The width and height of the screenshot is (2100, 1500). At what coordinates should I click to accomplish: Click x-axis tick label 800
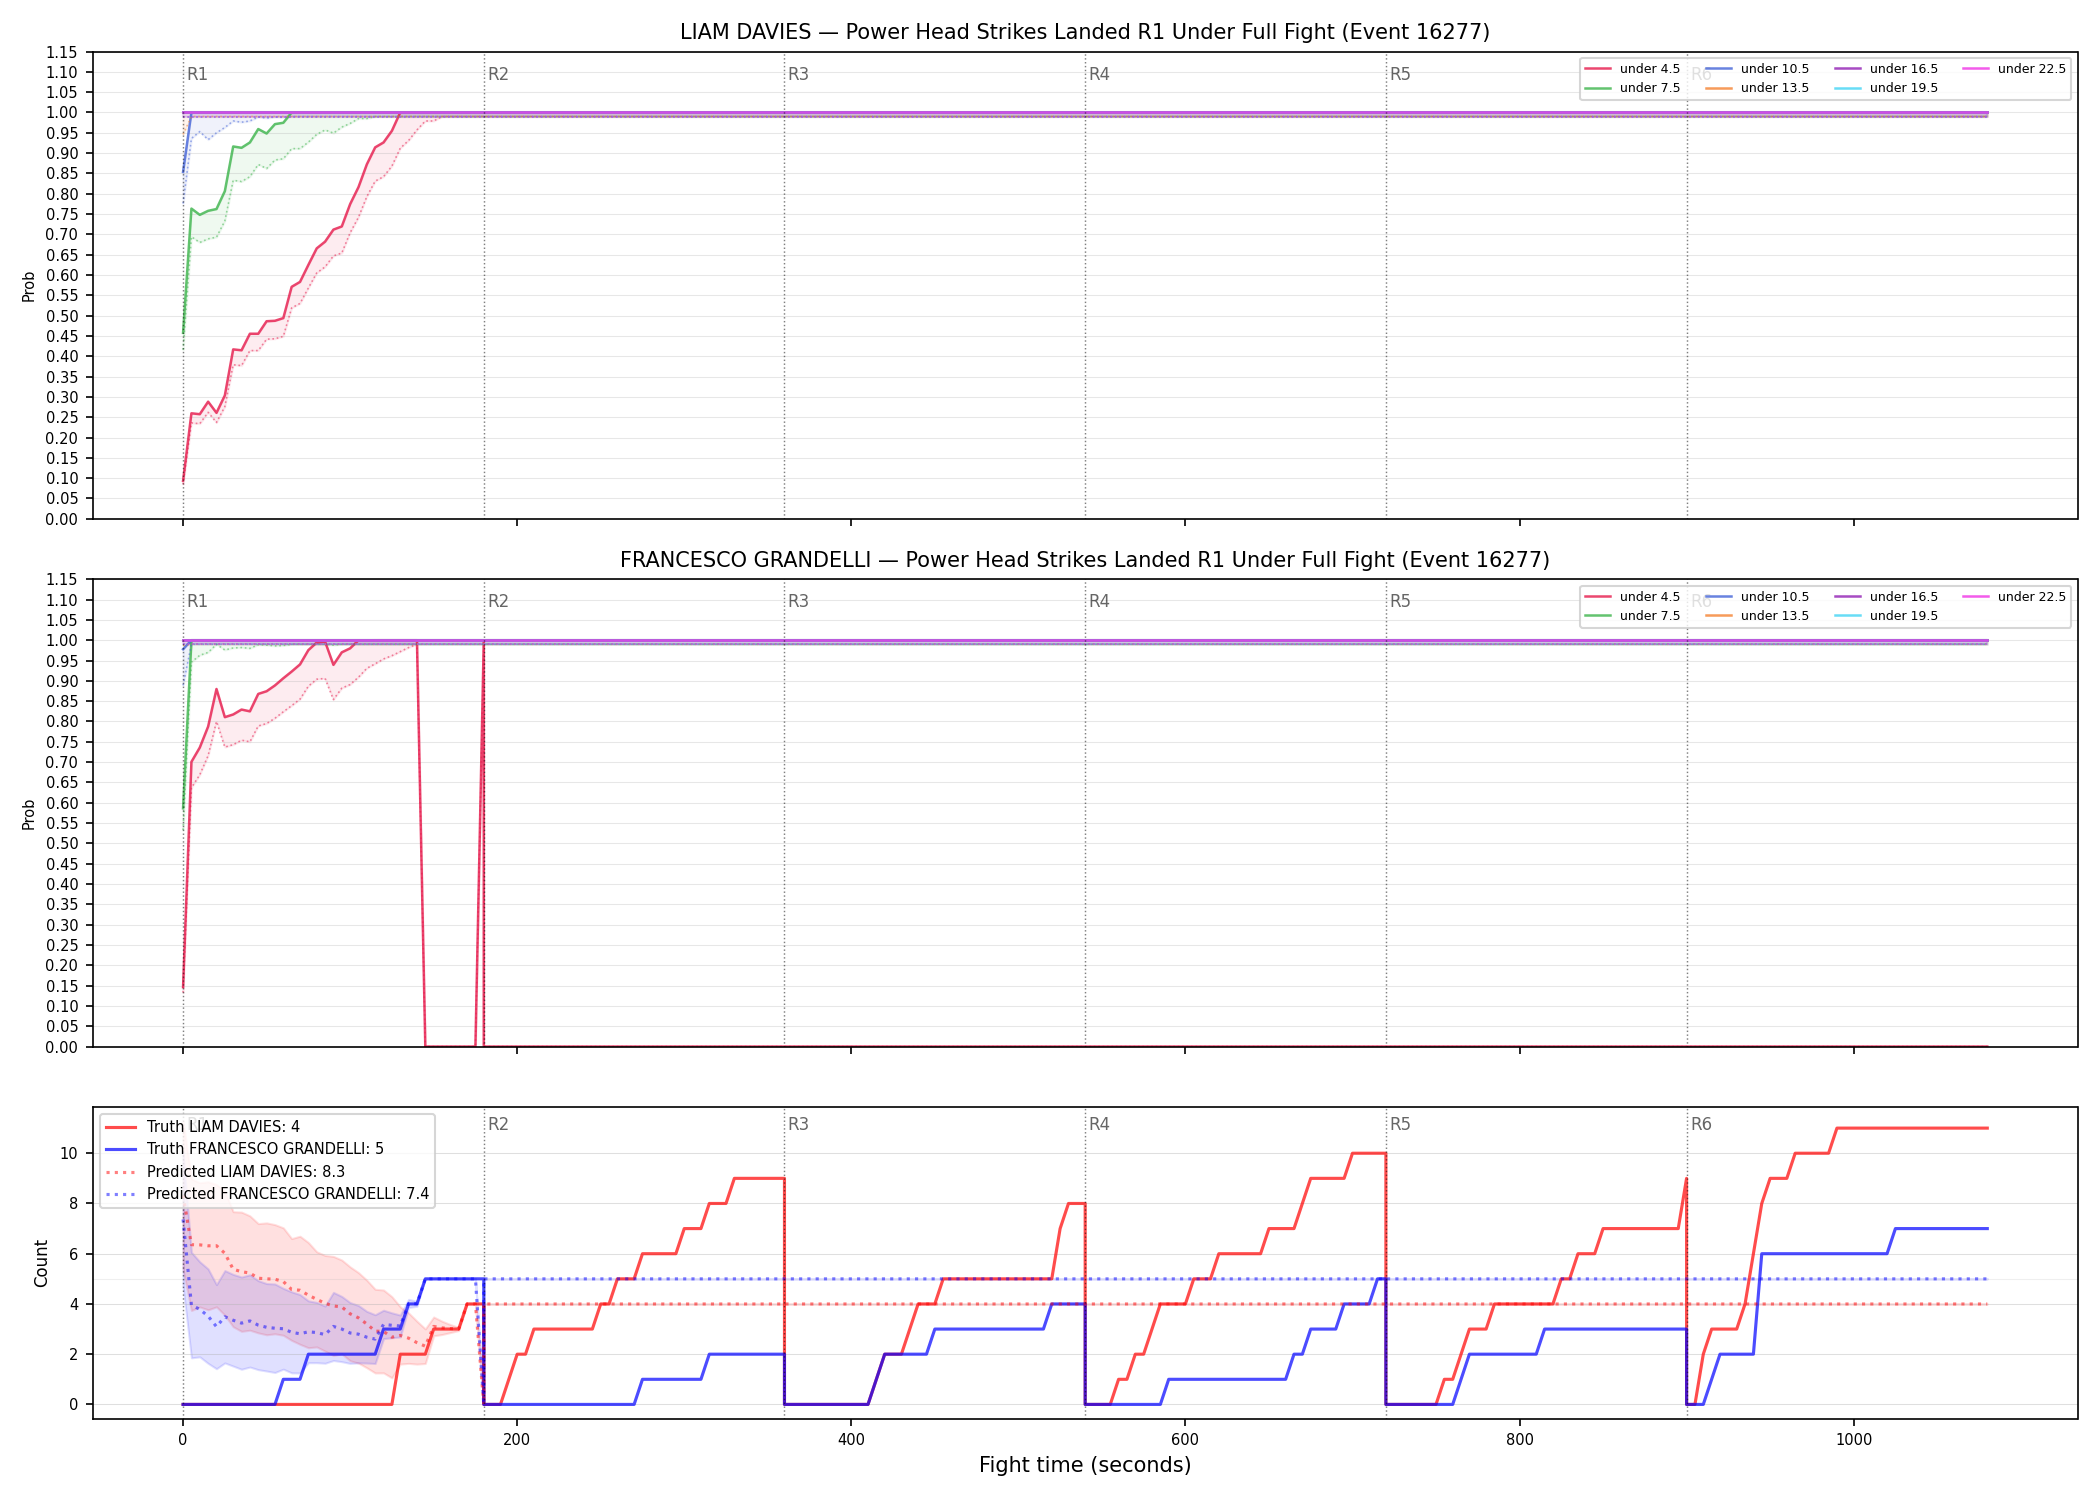(x=1519, y=1440)
